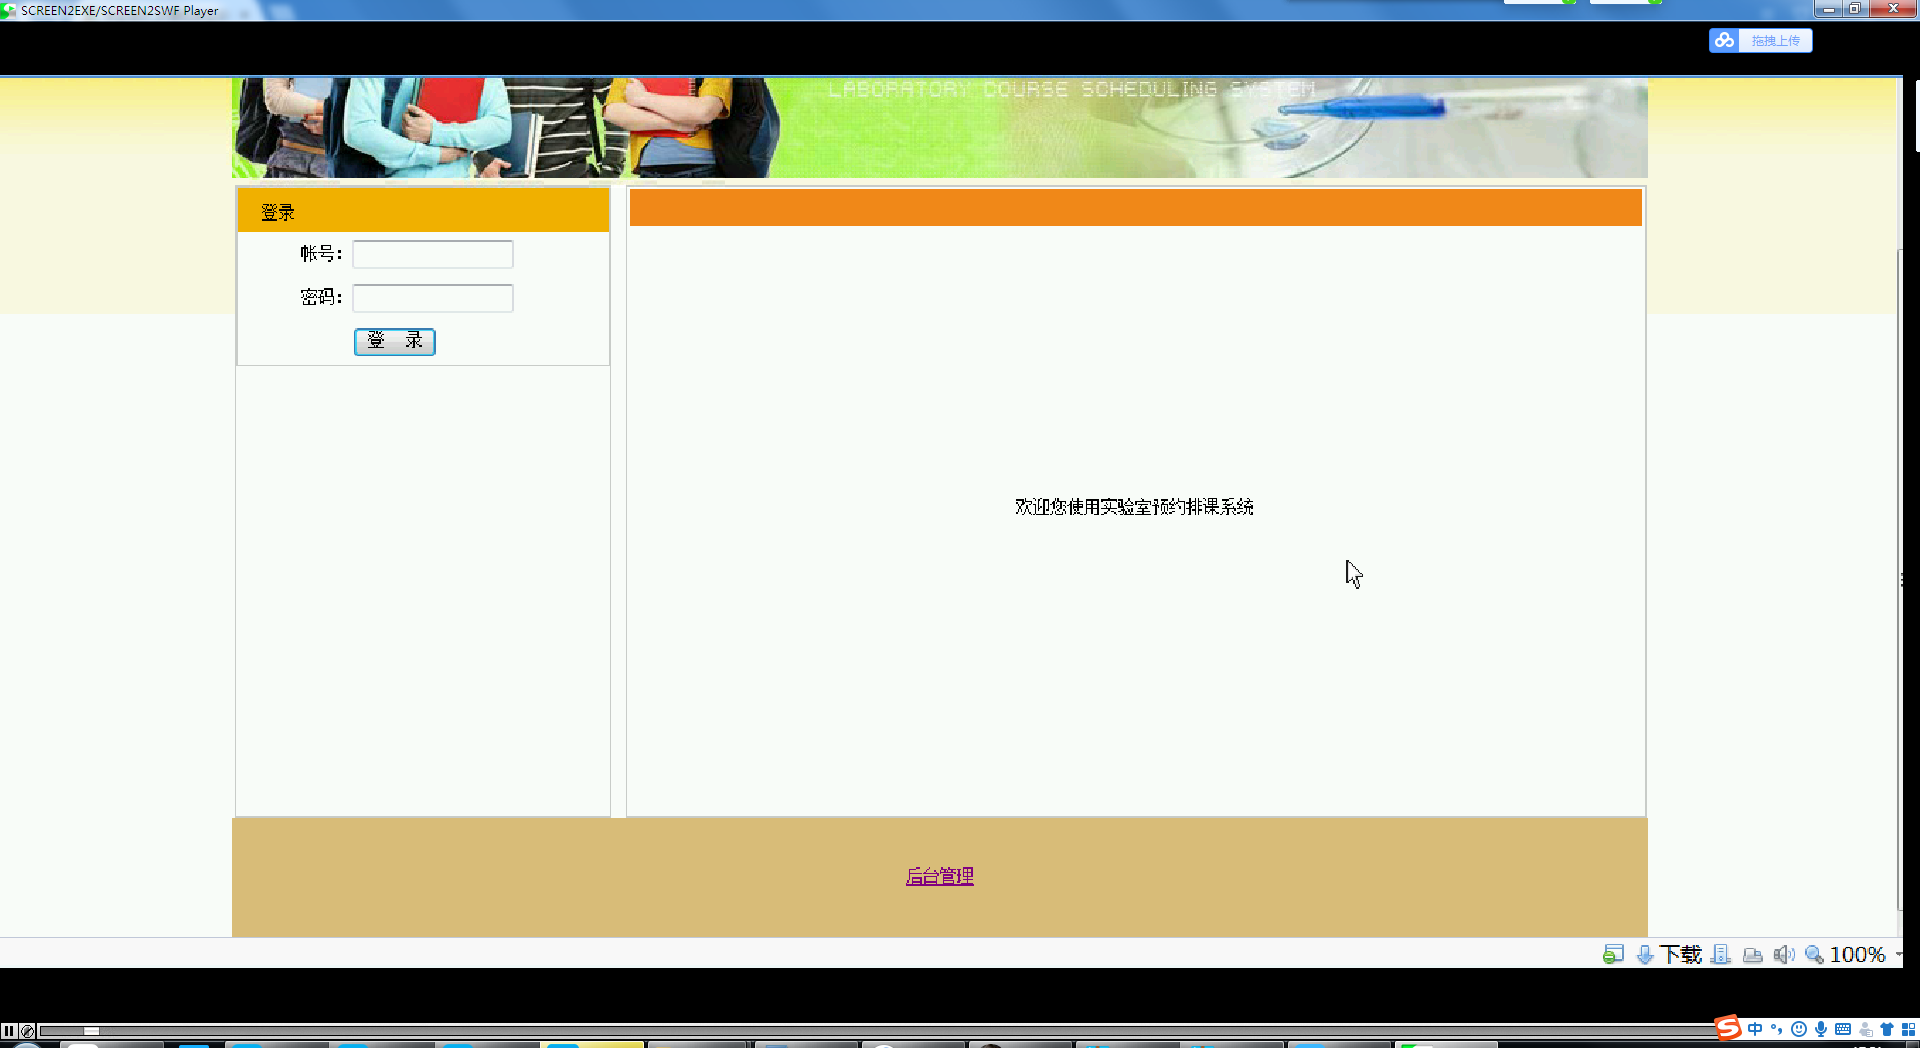Click the Sogou user account icon
The height and width of the screenshot is (1048, 1920).
pyautogui.click(x=1865, y=1029)
